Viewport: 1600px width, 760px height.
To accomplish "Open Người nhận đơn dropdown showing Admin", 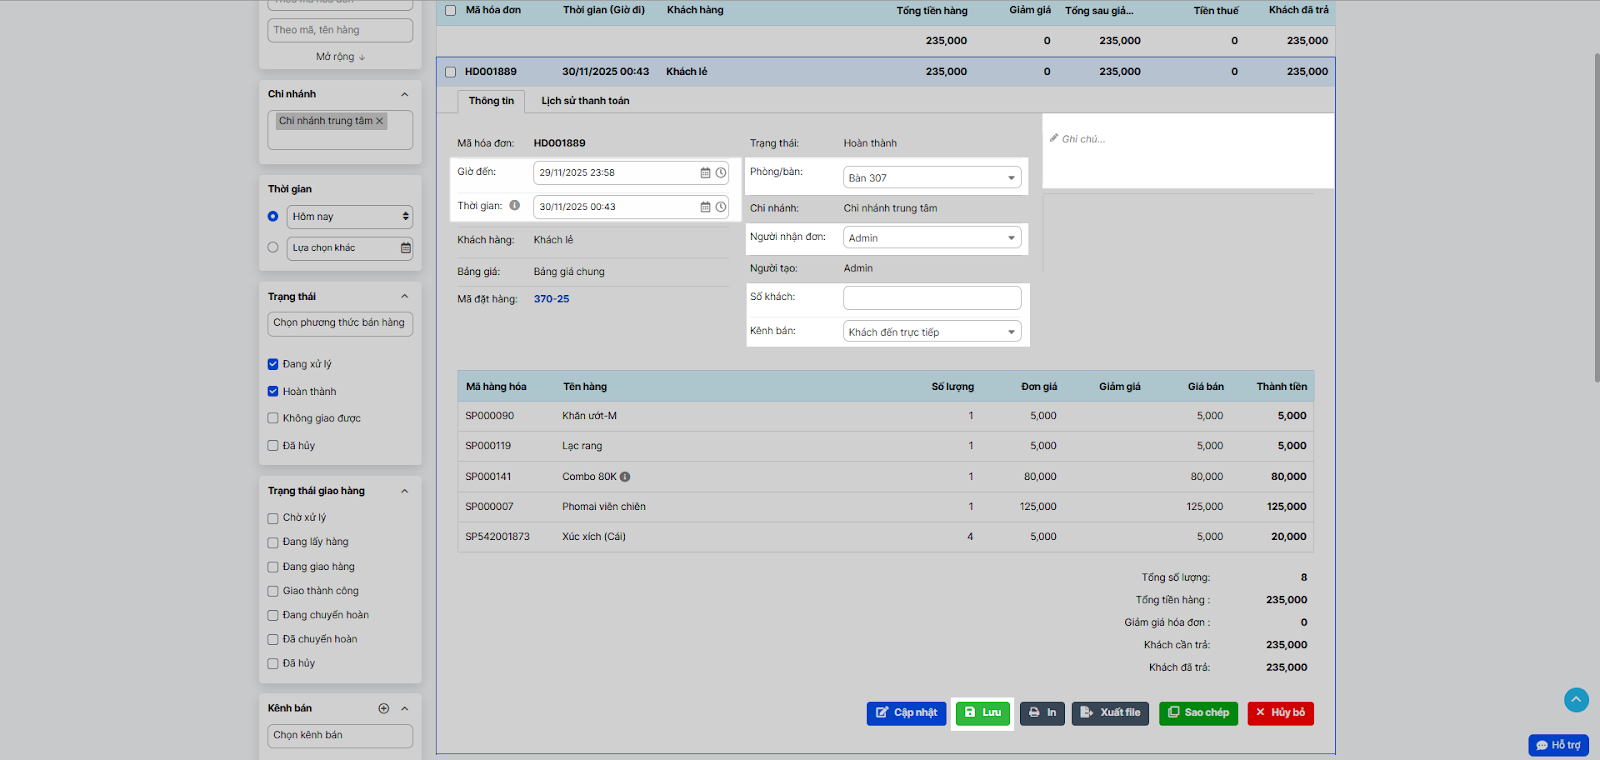I will pos(932,238).
